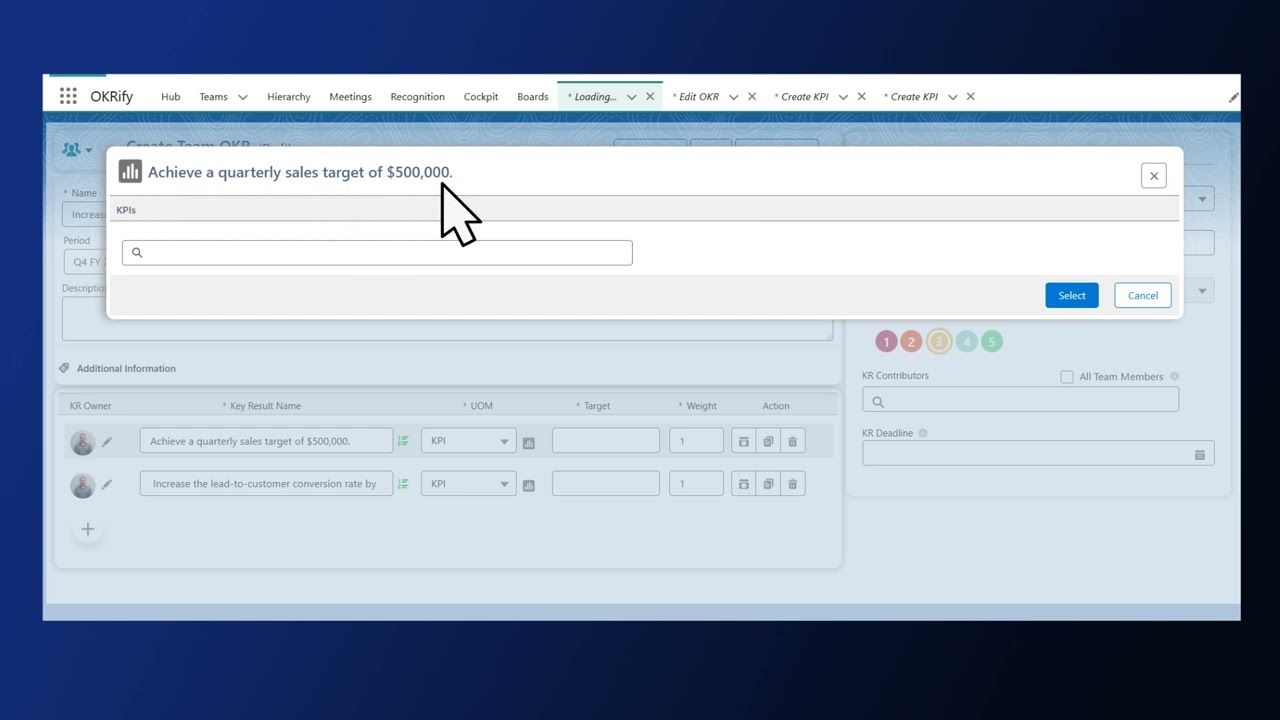Open the Cockpit tab
1280x720 pixels.
[481, 97]
